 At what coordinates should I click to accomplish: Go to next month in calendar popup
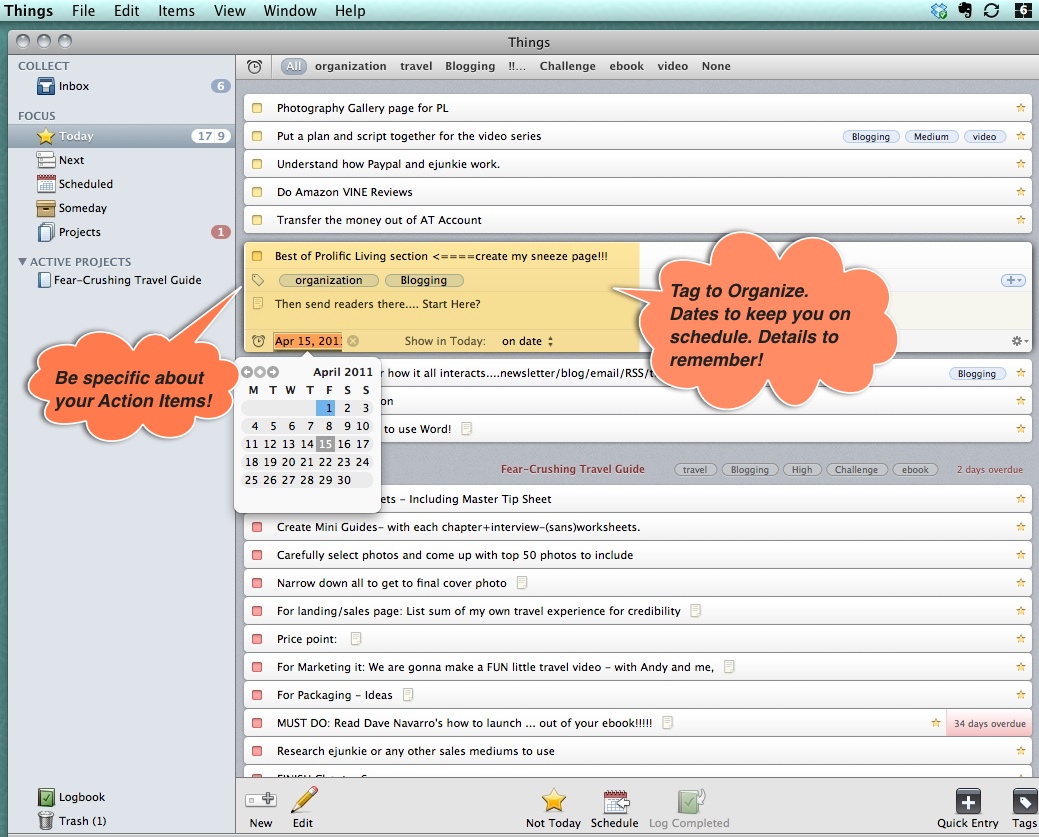tap(272, 372)
